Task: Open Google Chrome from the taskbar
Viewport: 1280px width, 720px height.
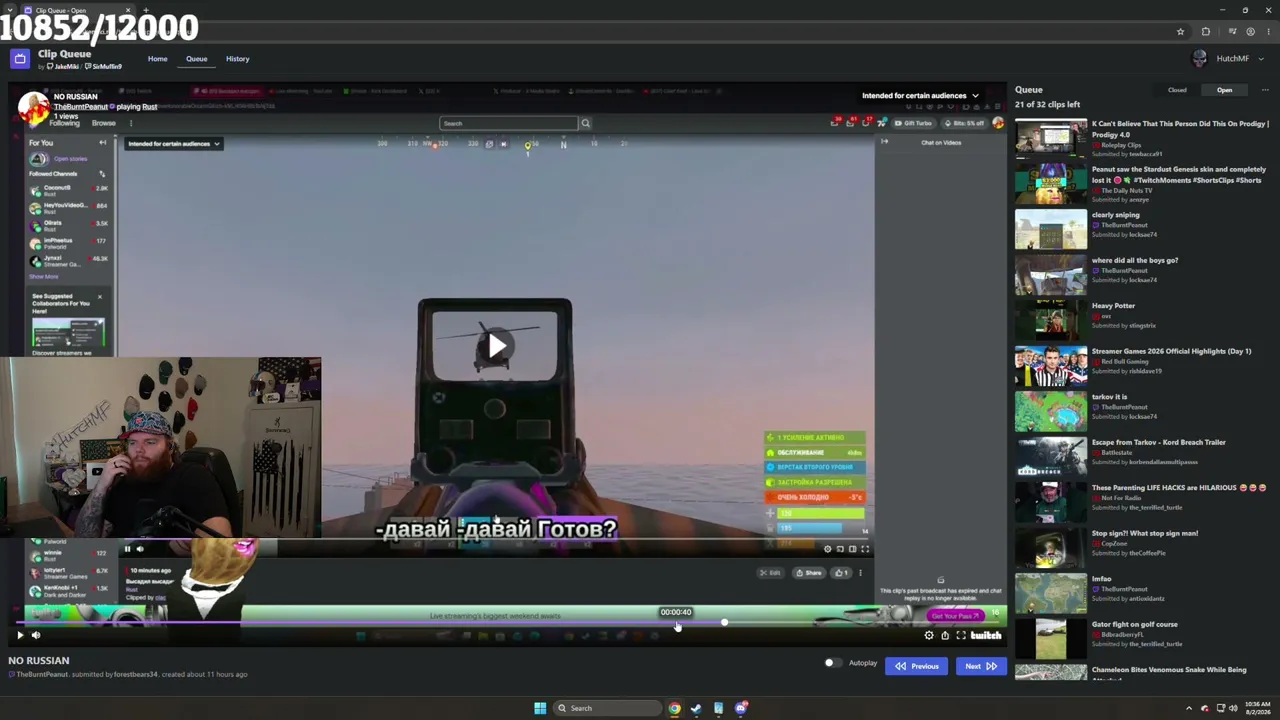Action: 675,708
